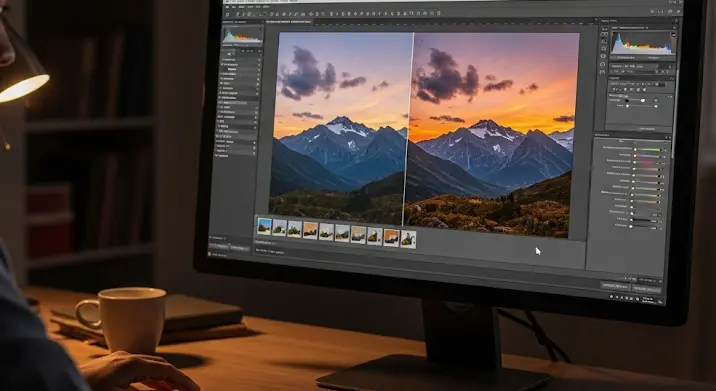Select the first blue-sky thumbnail in the filmstrip

[x=264, y=226]
